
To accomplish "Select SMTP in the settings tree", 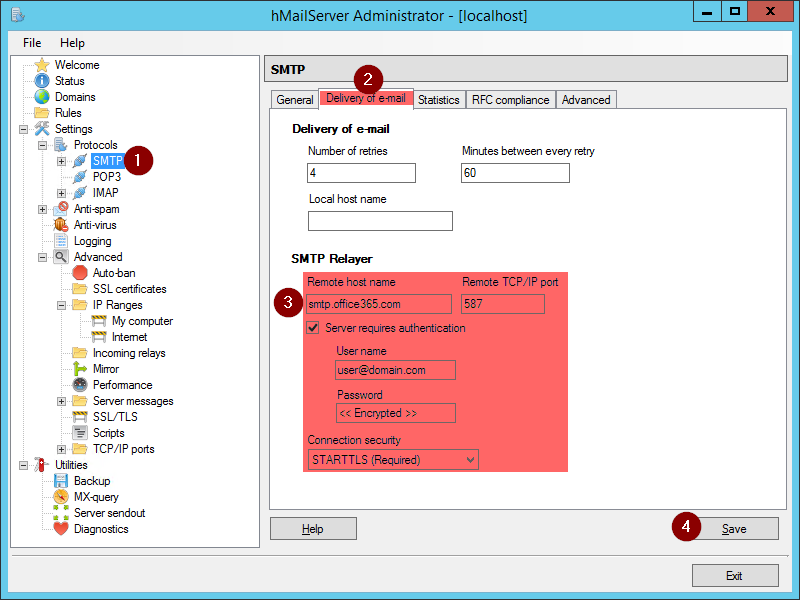I will [x=108, y=161].
